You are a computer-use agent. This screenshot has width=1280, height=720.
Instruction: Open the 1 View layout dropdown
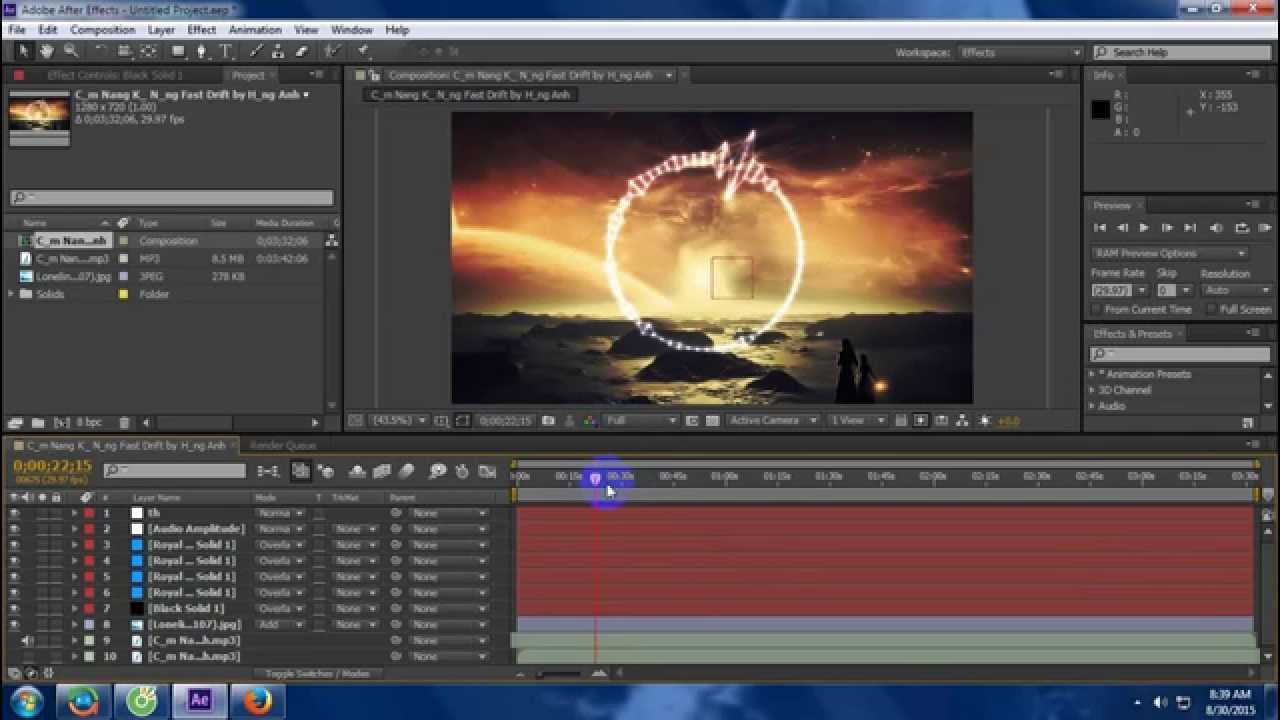[860, 421]
